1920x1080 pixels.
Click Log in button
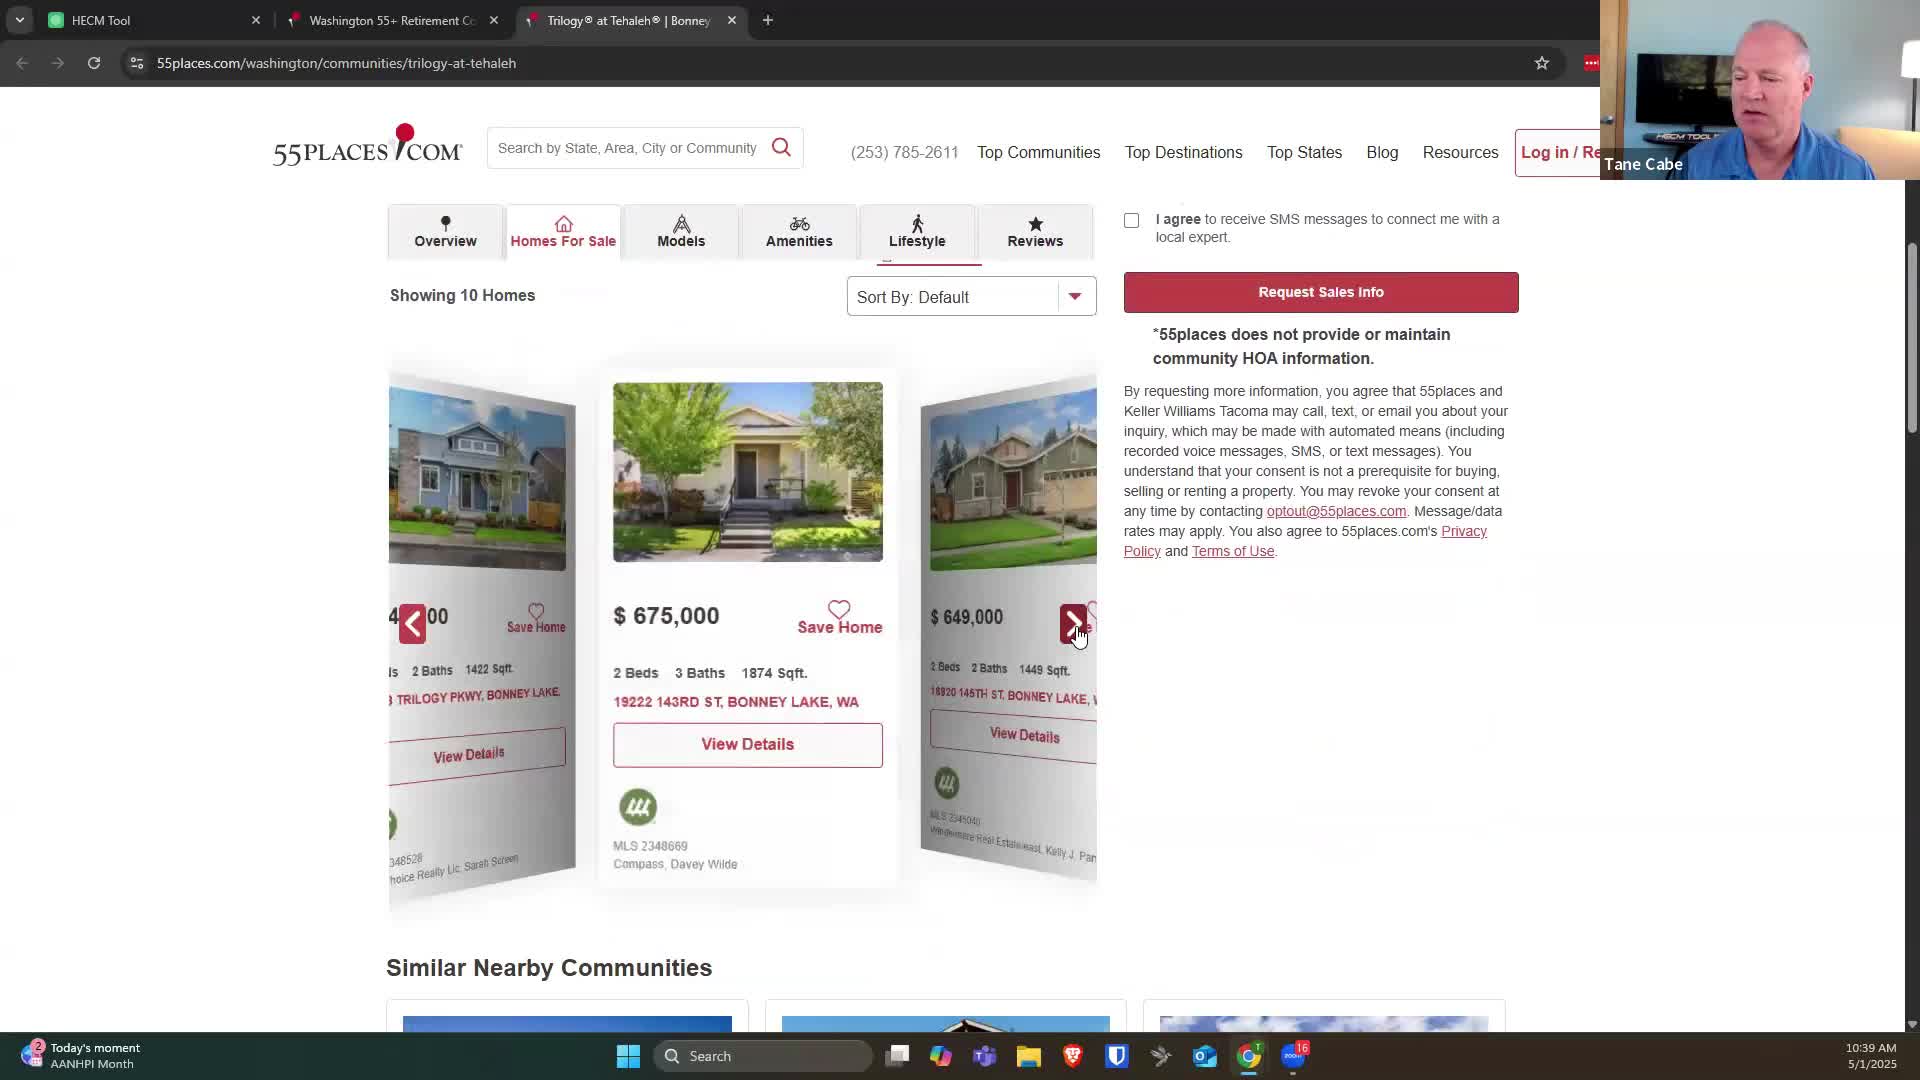pyautogui.click(x=1558, y=152)
